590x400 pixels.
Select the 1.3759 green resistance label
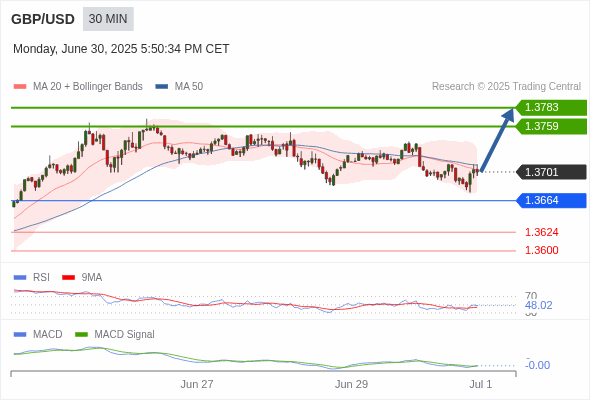[x=551, y=126]
